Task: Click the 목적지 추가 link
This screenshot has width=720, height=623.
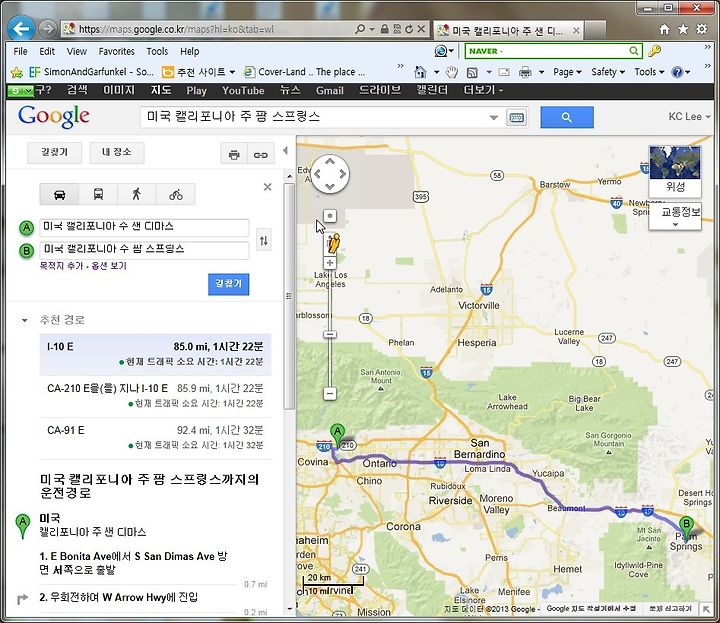Action: coord(61,266)
